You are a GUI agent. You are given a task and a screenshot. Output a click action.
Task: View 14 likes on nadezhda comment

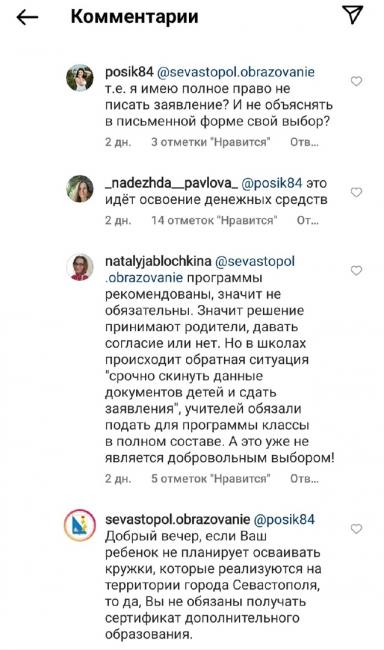214,220
